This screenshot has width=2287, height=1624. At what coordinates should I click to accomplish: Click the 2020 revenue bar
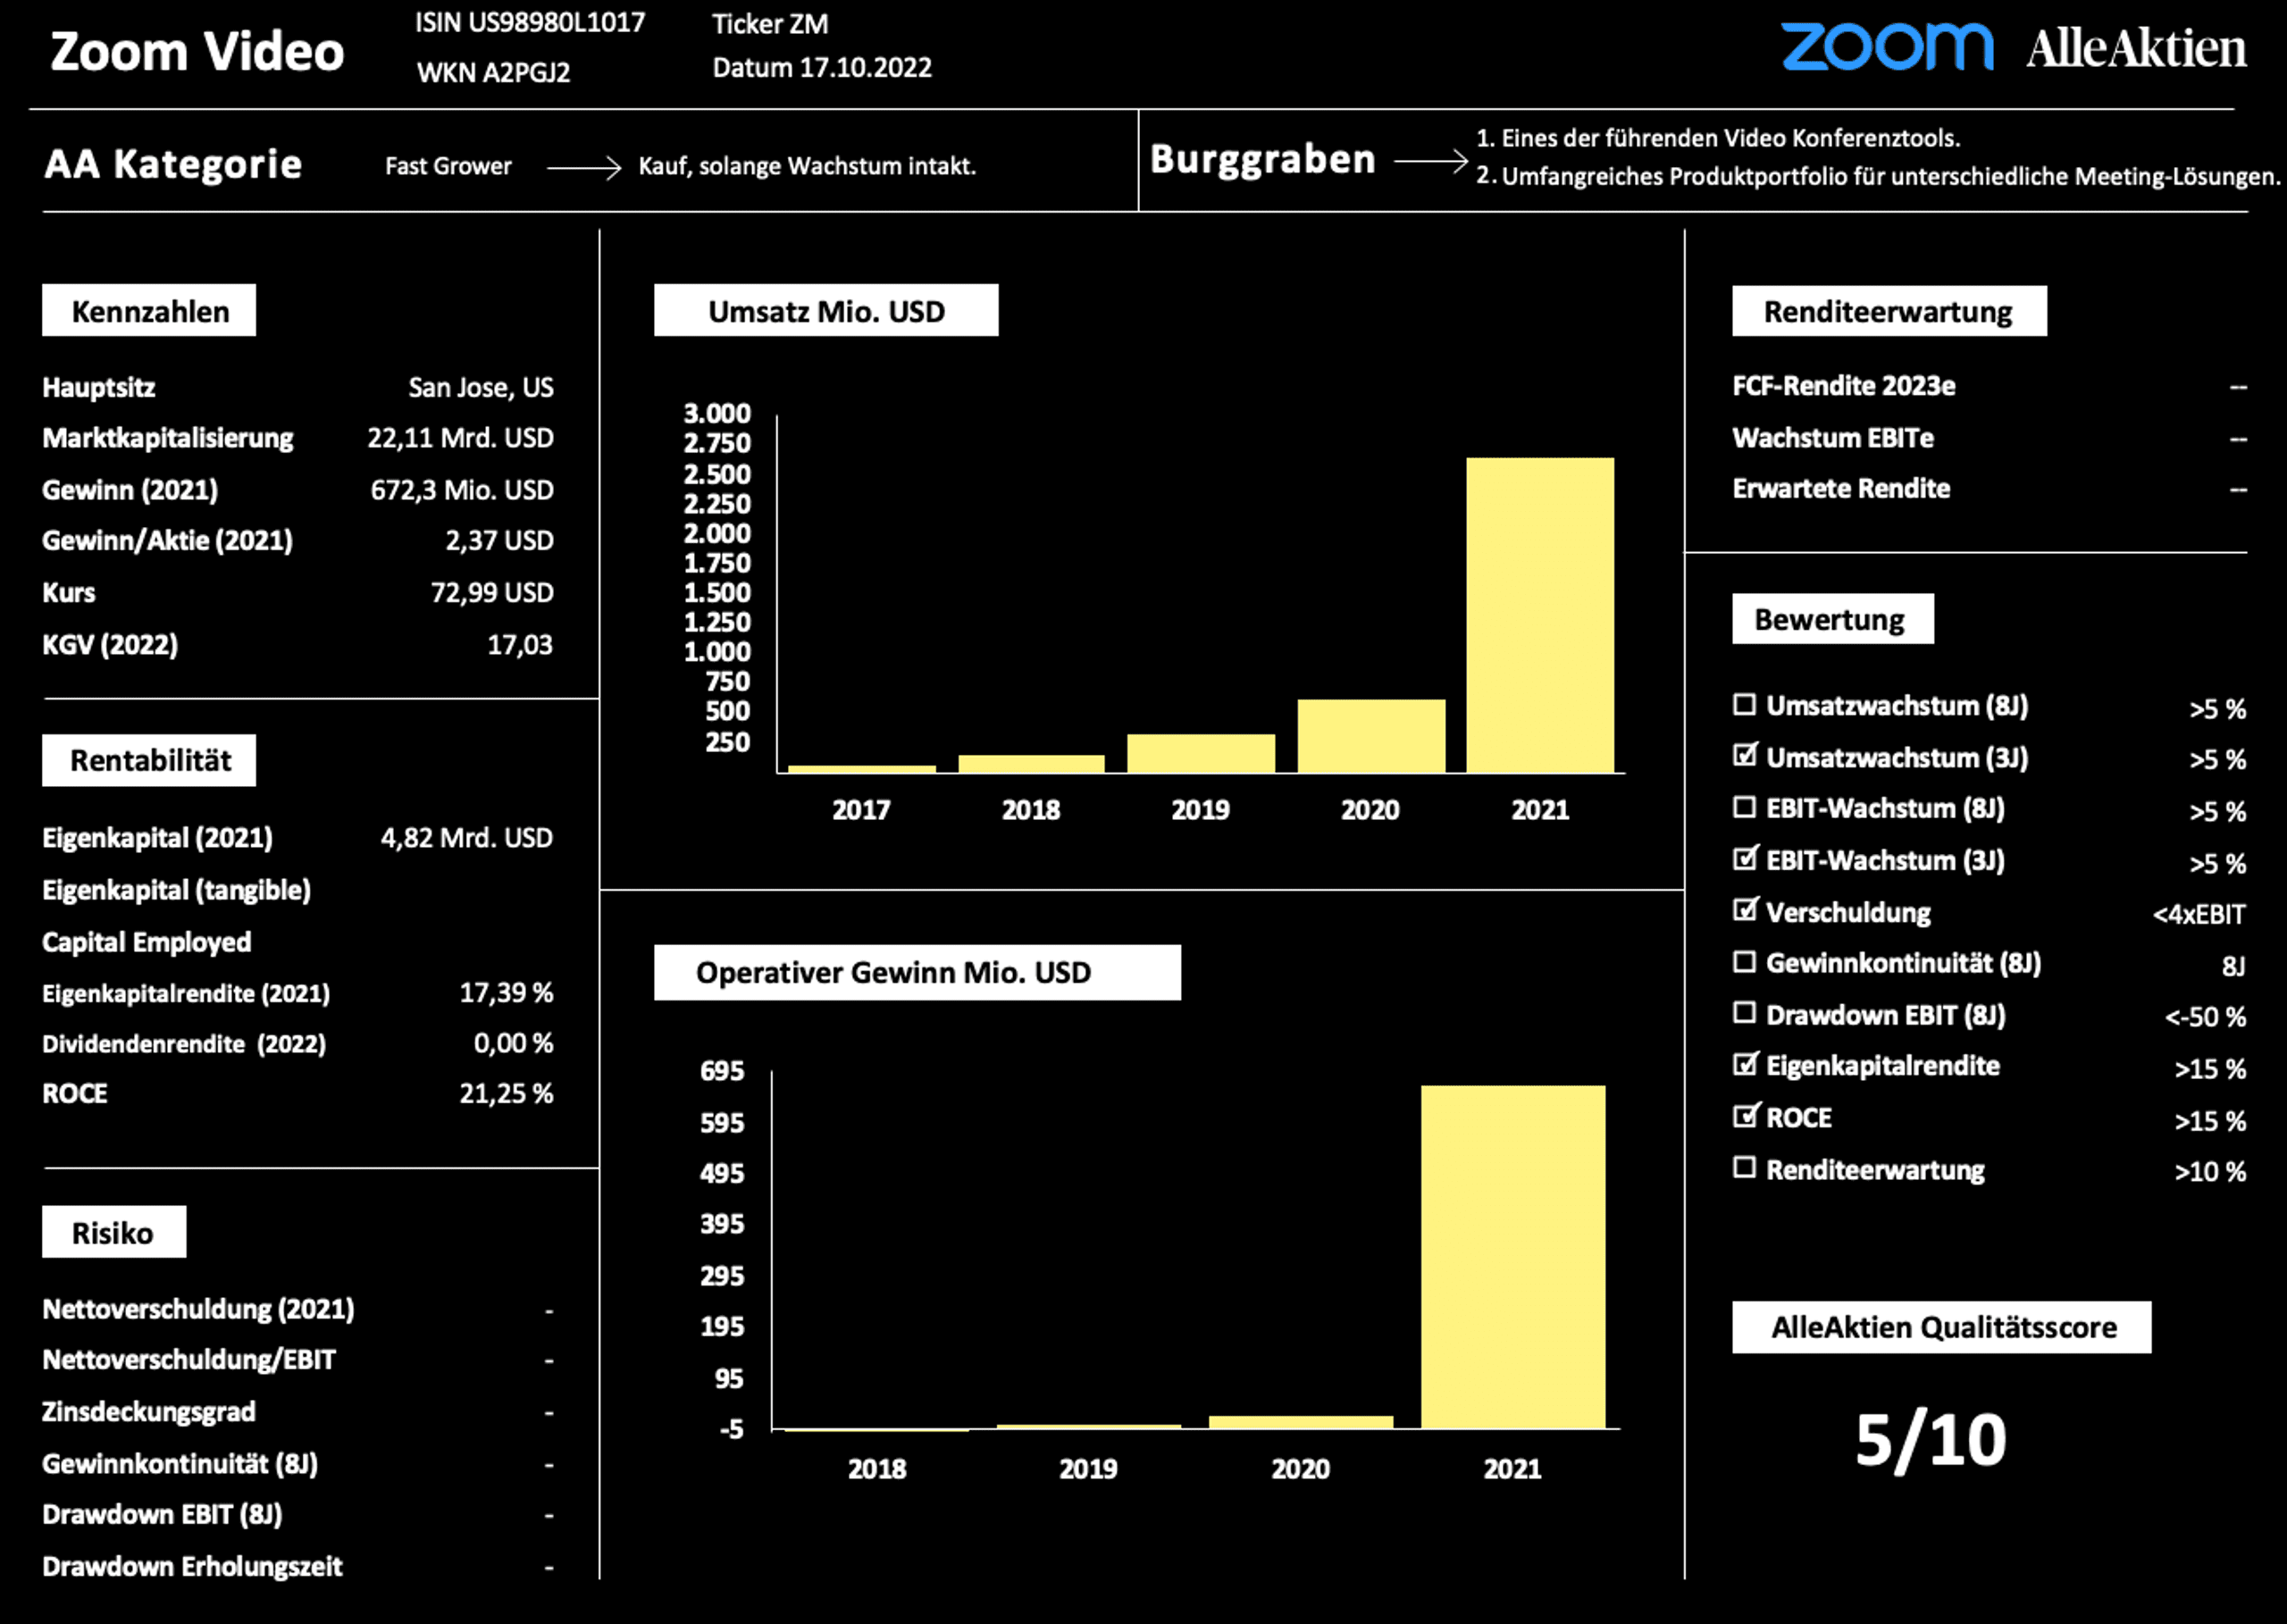coord(1371,736)
